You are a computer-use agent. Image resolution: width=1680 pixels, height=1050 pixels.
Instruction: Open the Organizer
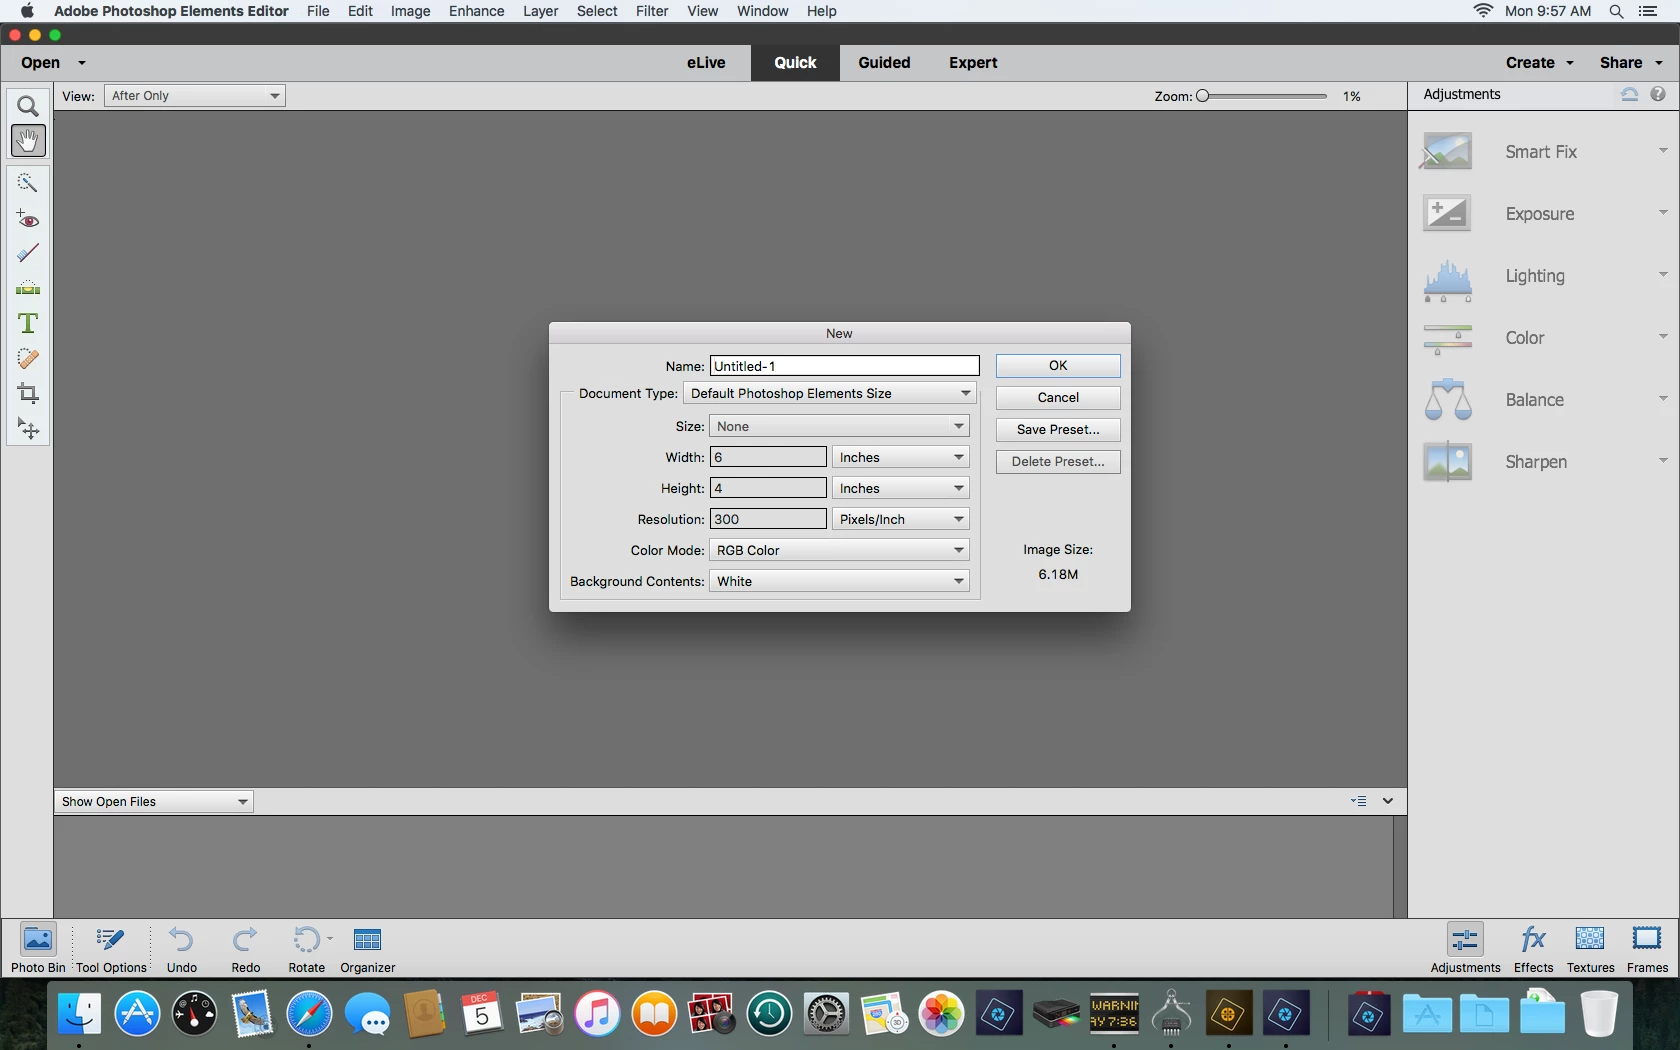coord(368,948)
